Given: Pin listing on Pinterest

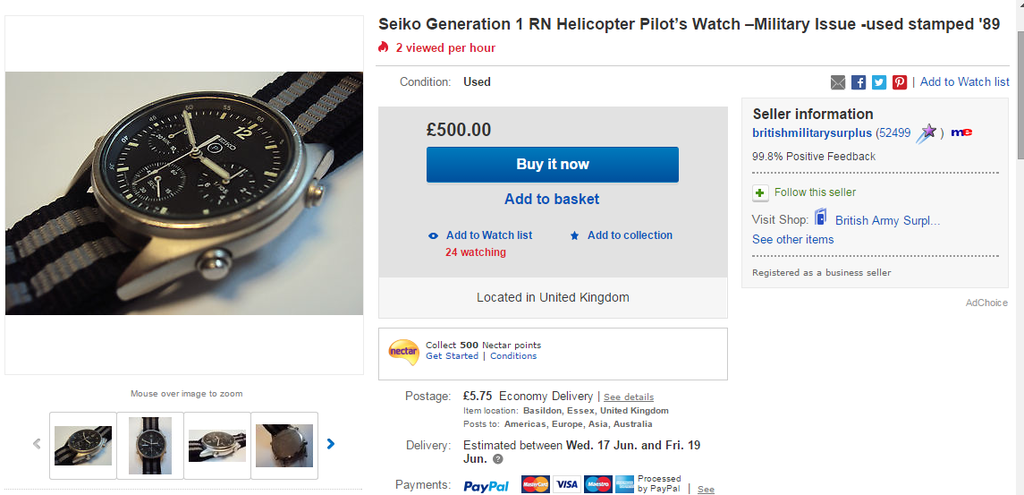Looking at the screenshot, I should coord(900,82).
